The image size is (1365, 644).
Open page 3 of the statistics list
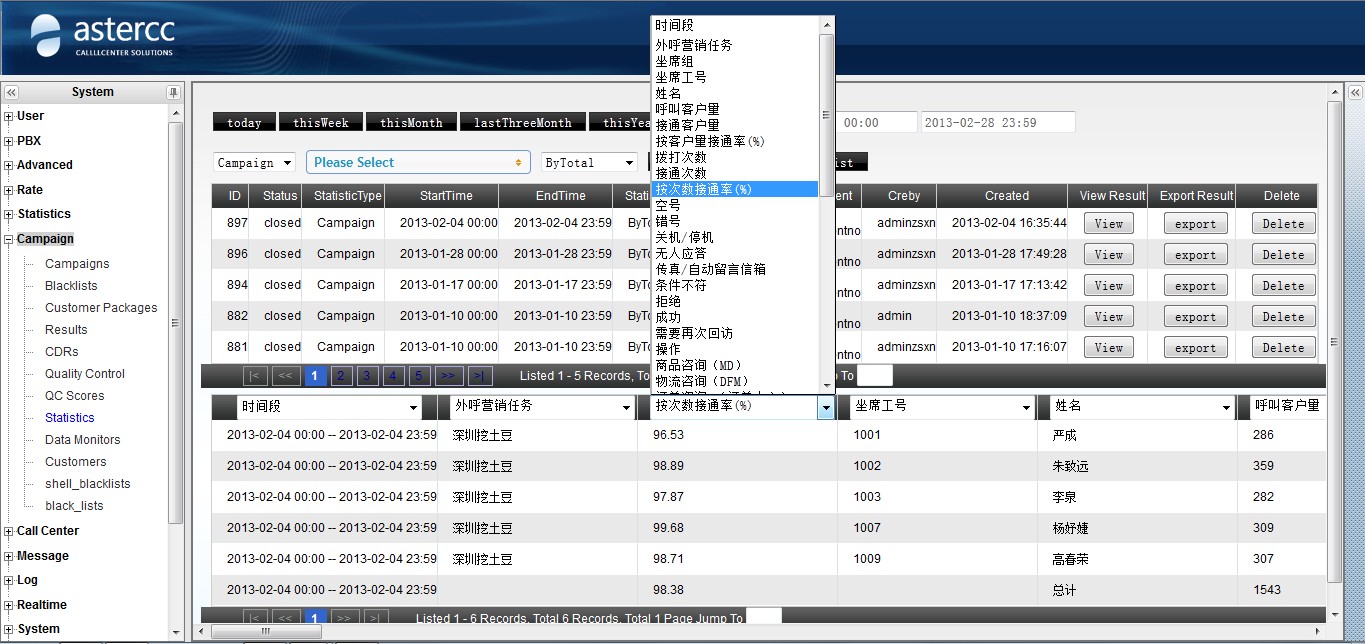[367, 376]
